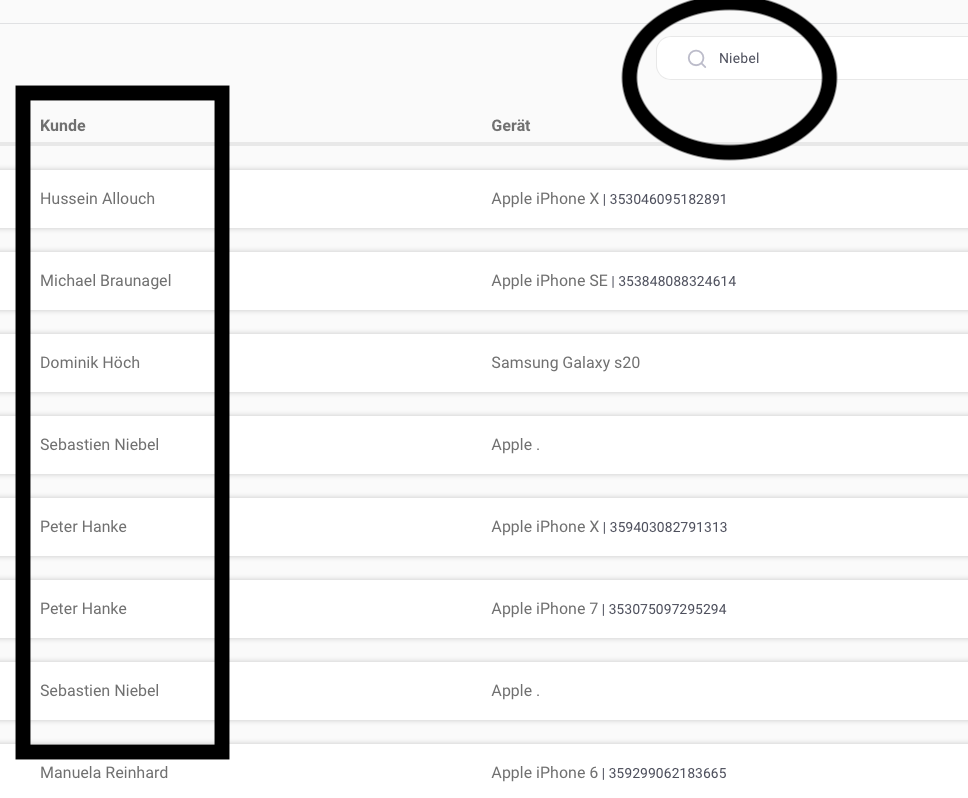Select Peter Hanke in the iPhone 7 row
968x798 pixels.
coord(83,609)
